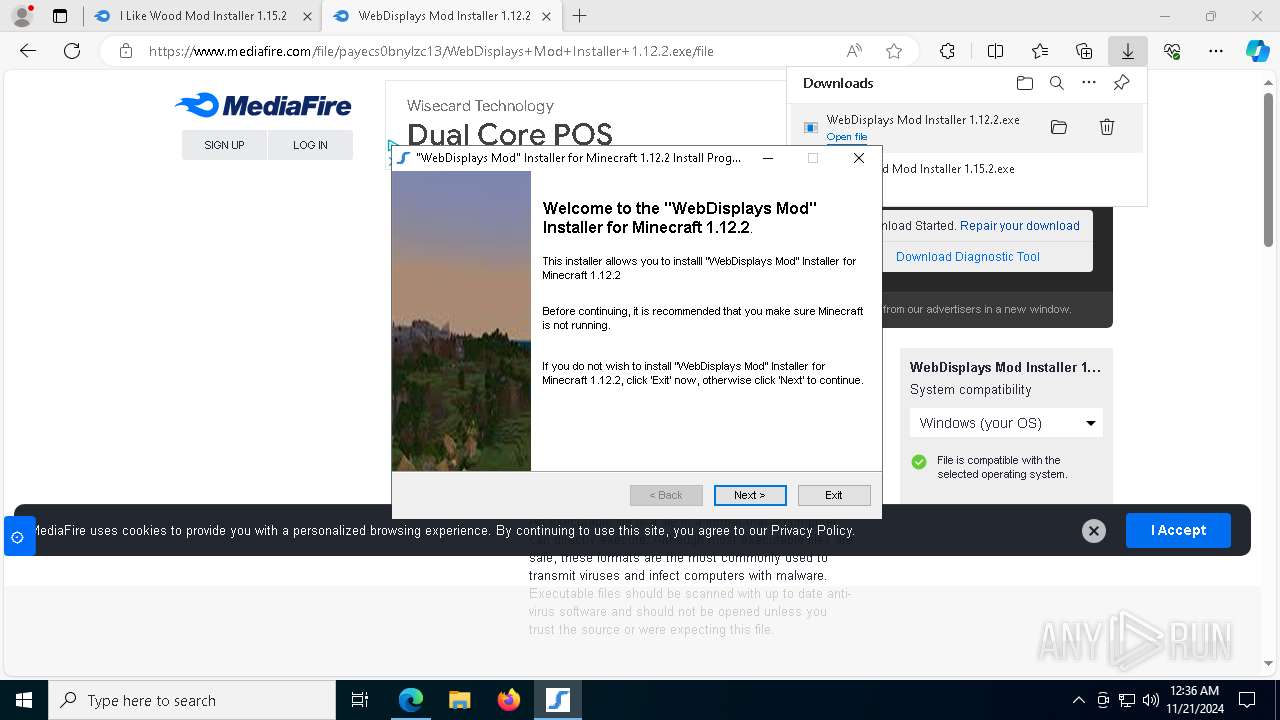Reload the page with the refresh icon

point(72,51)
